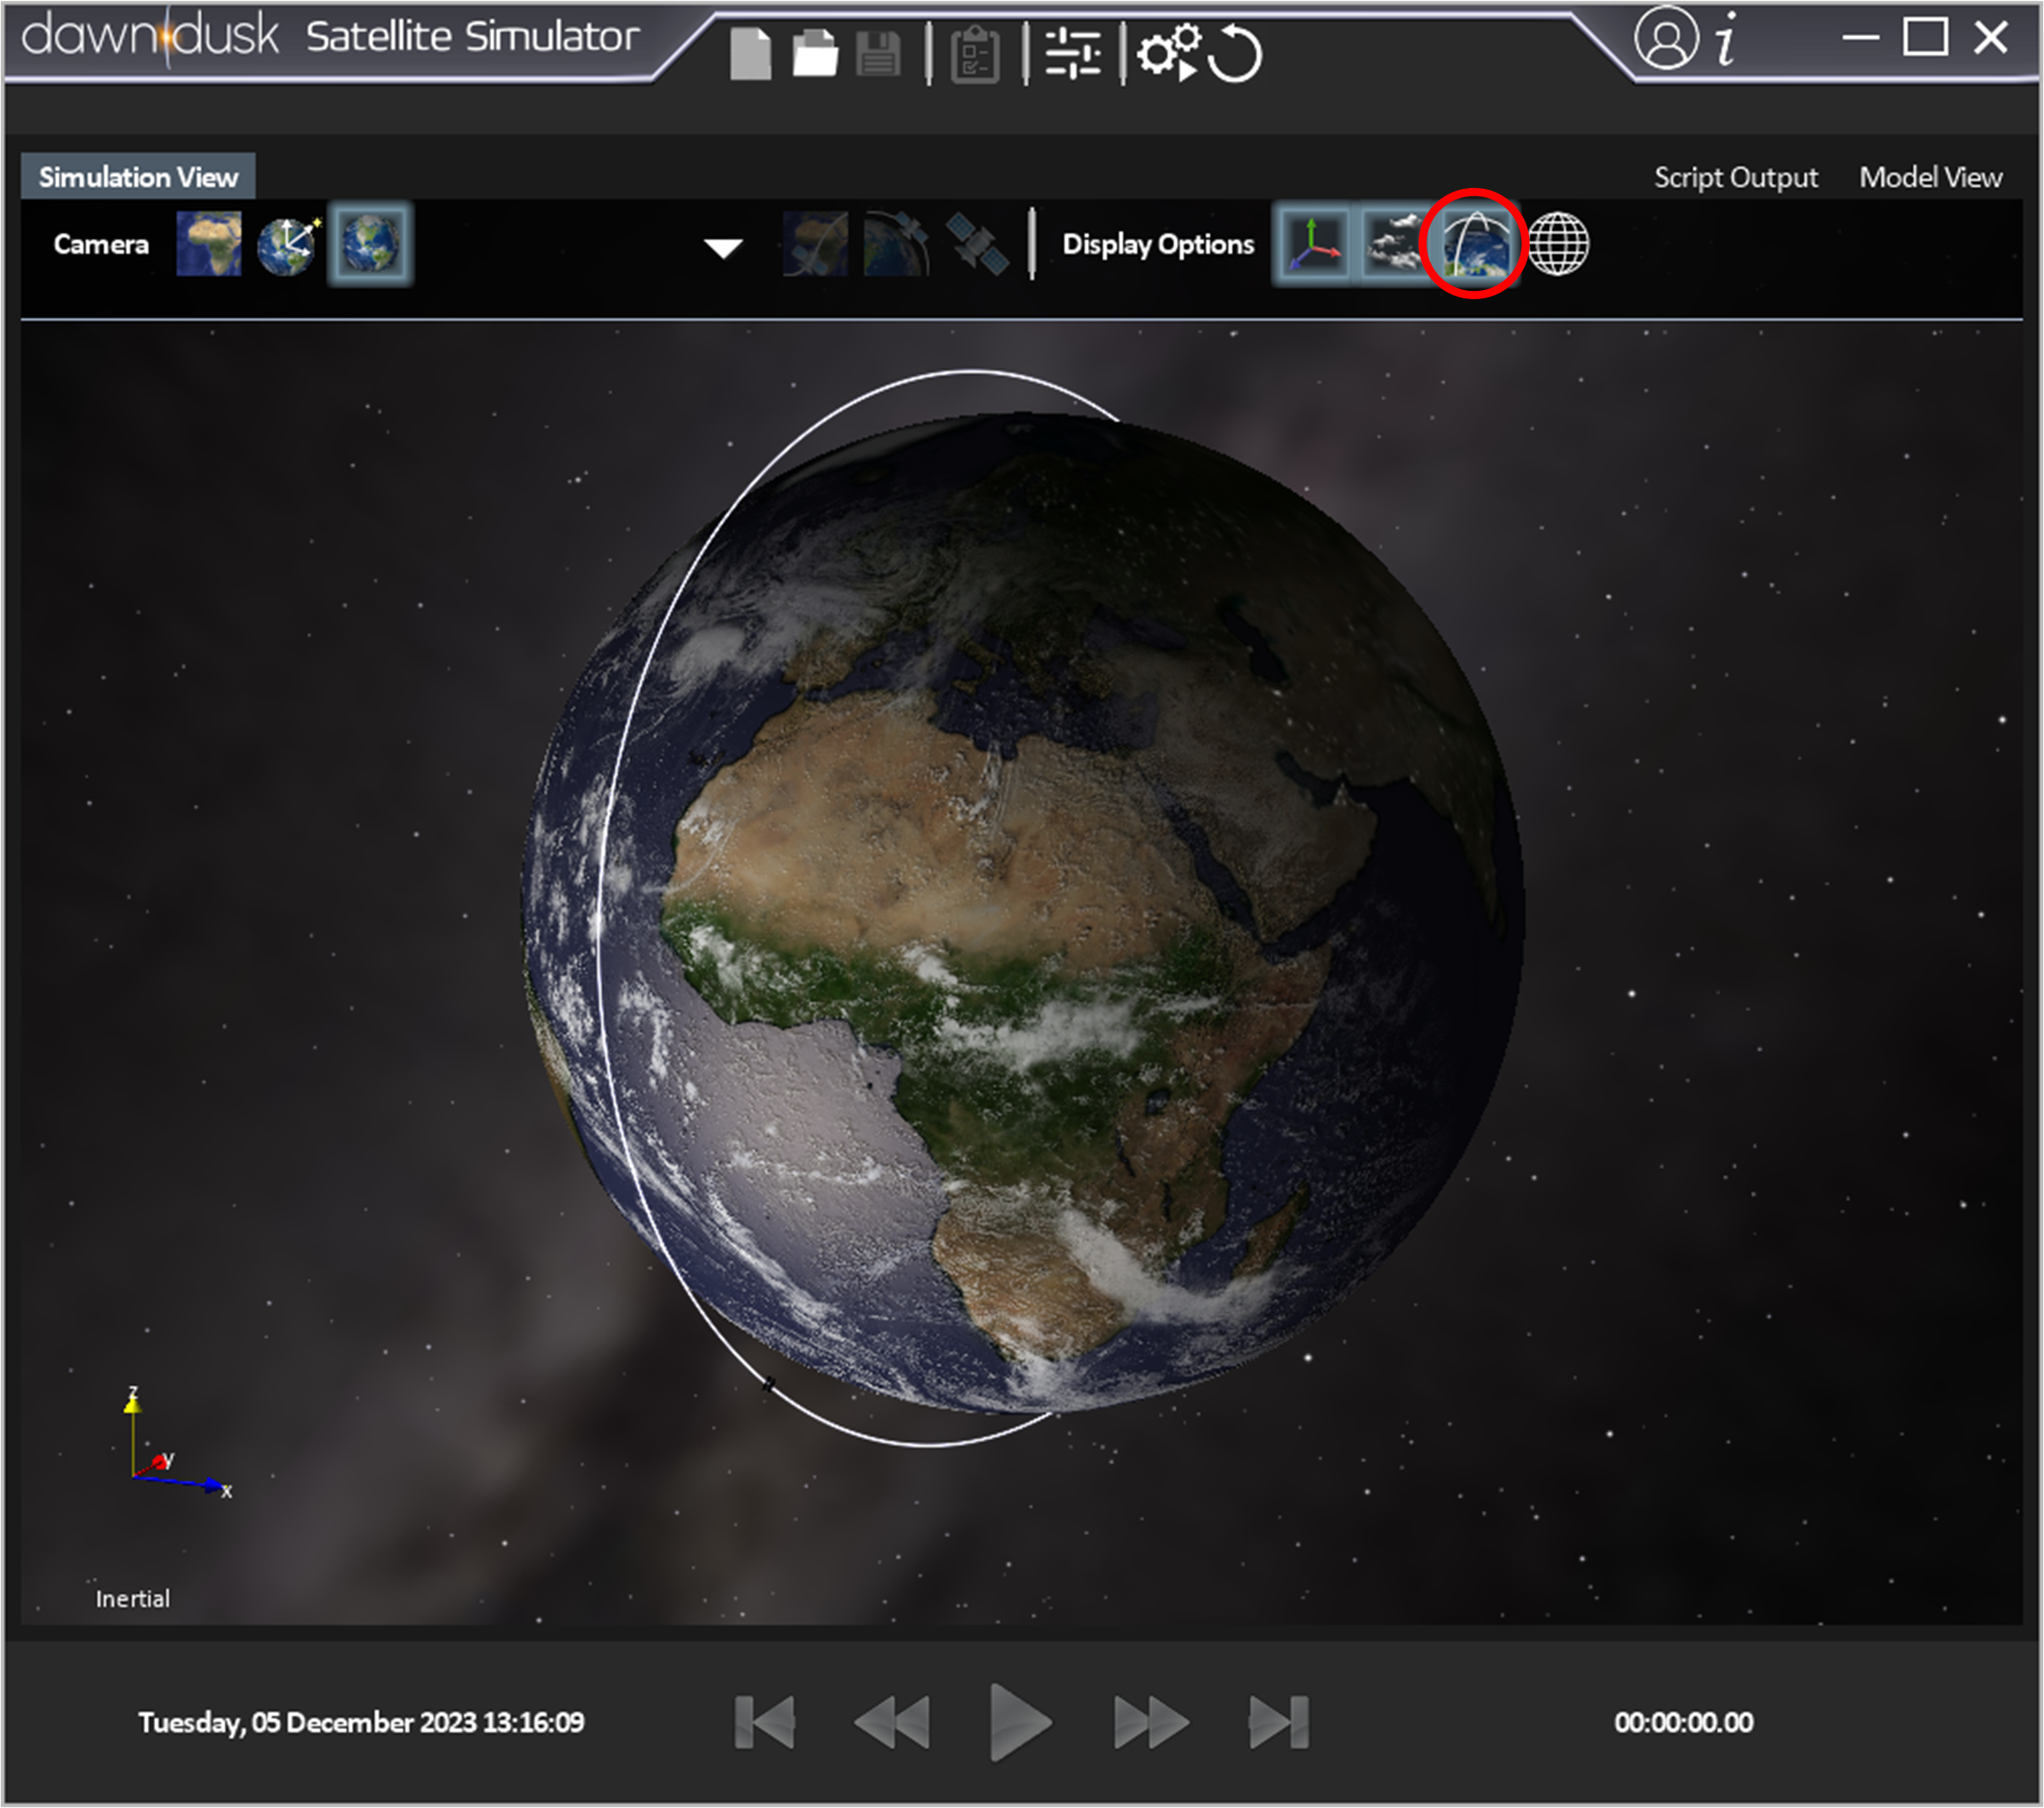Toggle coordinate axes display option

[1313, 244]
